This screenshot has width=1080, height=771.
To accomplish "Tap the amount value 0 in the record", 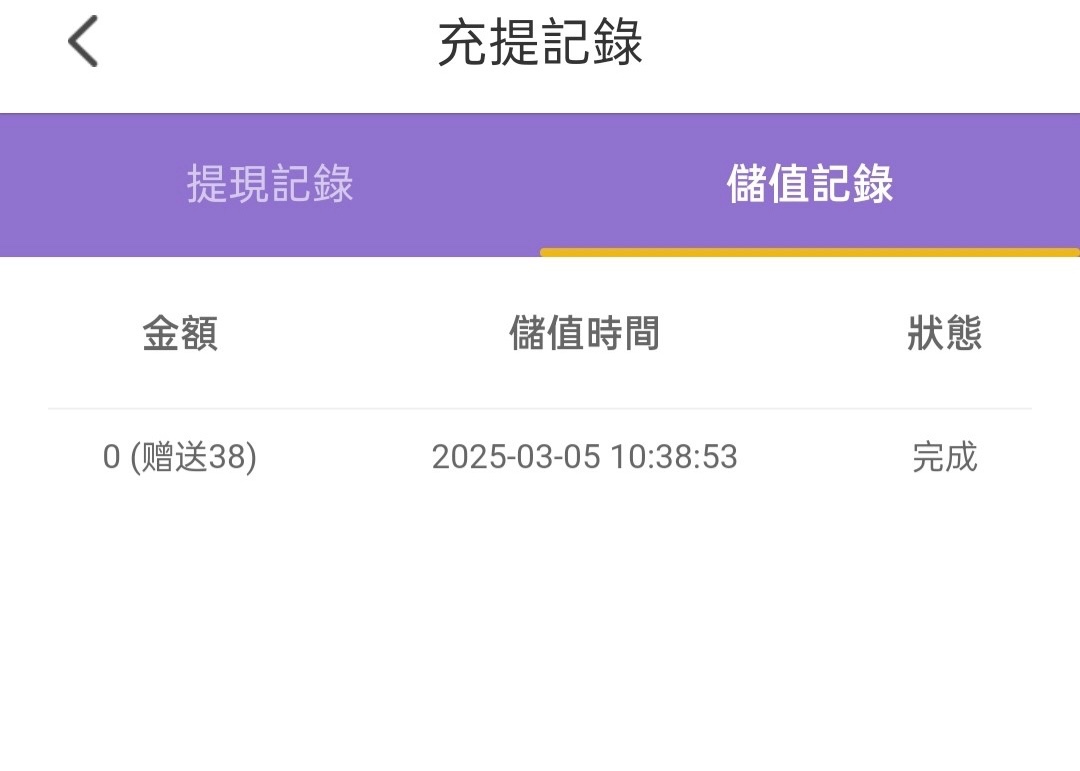I will click(111, 458).
